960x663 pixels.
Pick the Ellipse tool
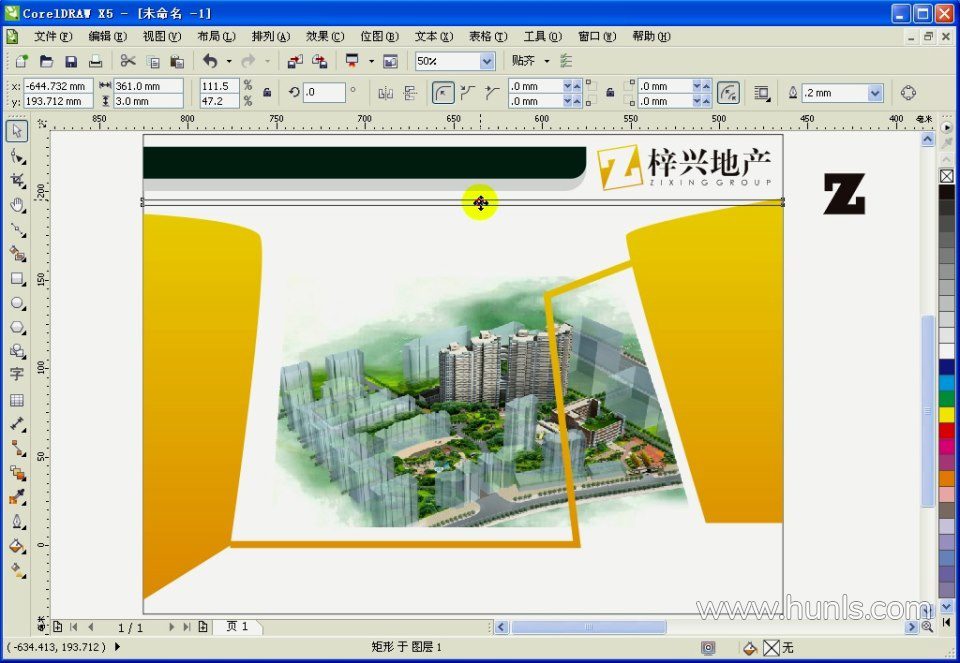pyautogui.click(x=17, y=303)
